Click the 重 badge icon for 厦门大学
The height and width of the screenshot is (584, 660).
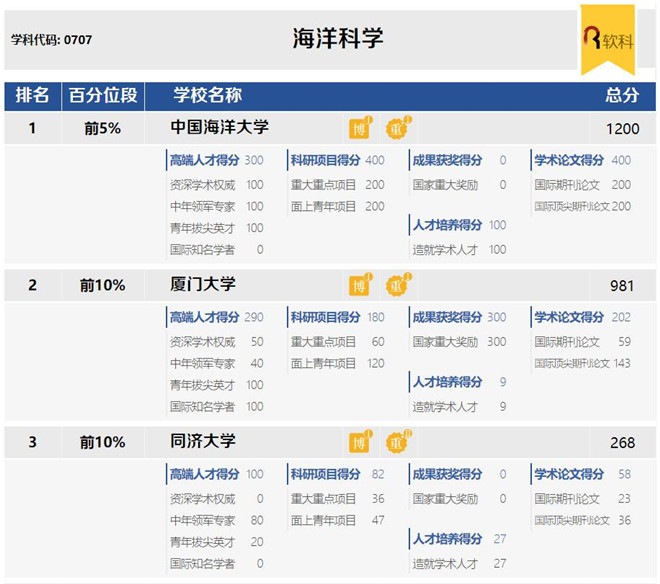[398, 285]
